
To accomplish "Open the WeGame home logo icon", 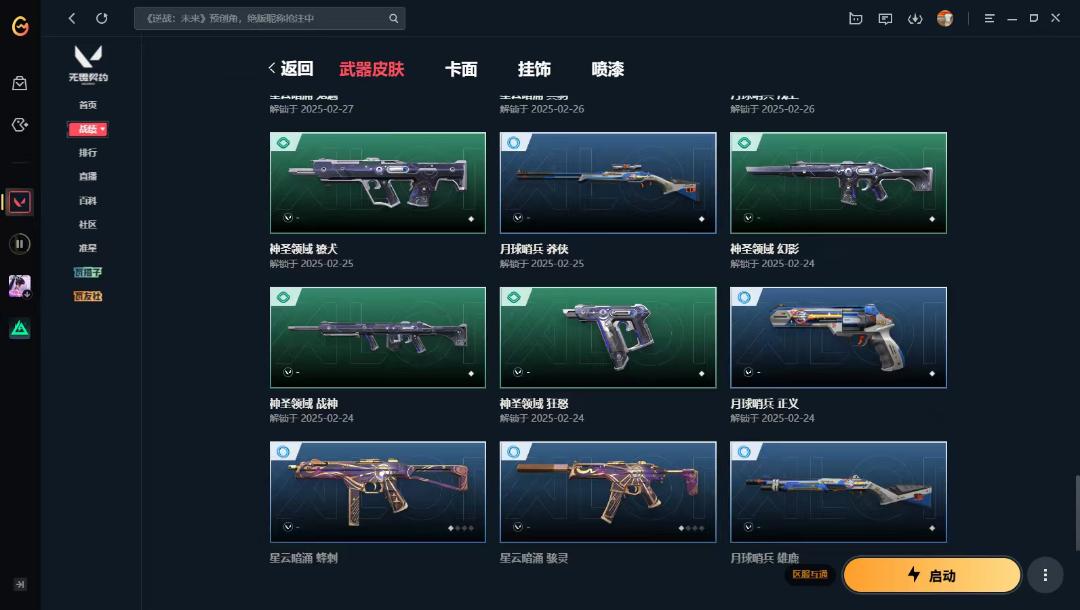I will (x=20, y=26).
